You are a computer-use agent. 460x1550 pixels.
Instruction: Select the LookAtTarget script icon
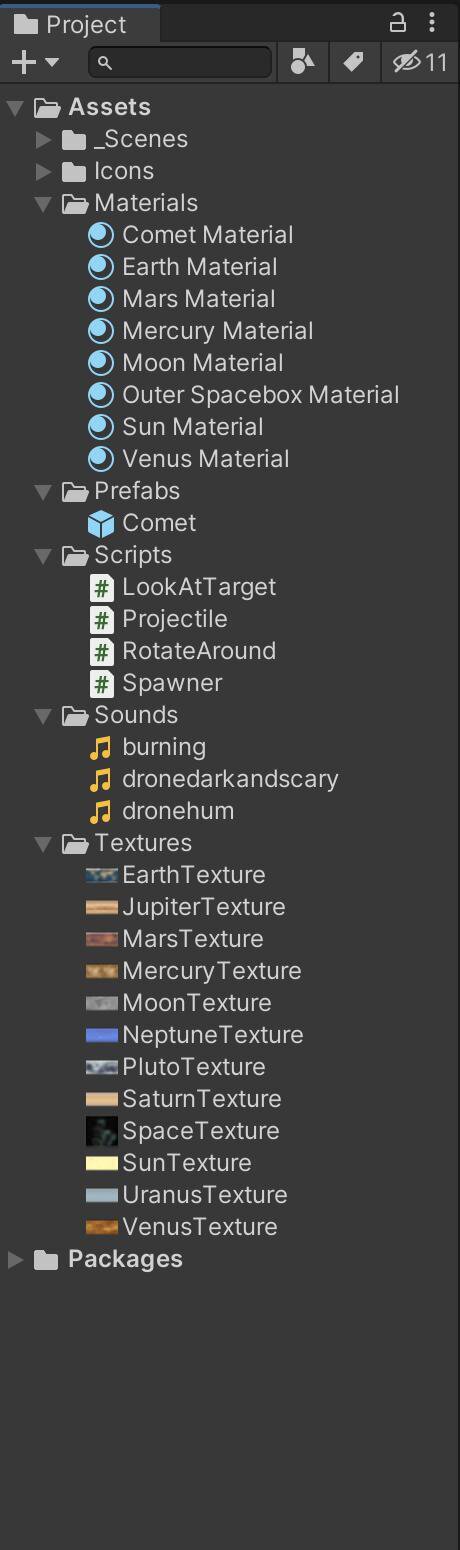[x=101, y=587]
